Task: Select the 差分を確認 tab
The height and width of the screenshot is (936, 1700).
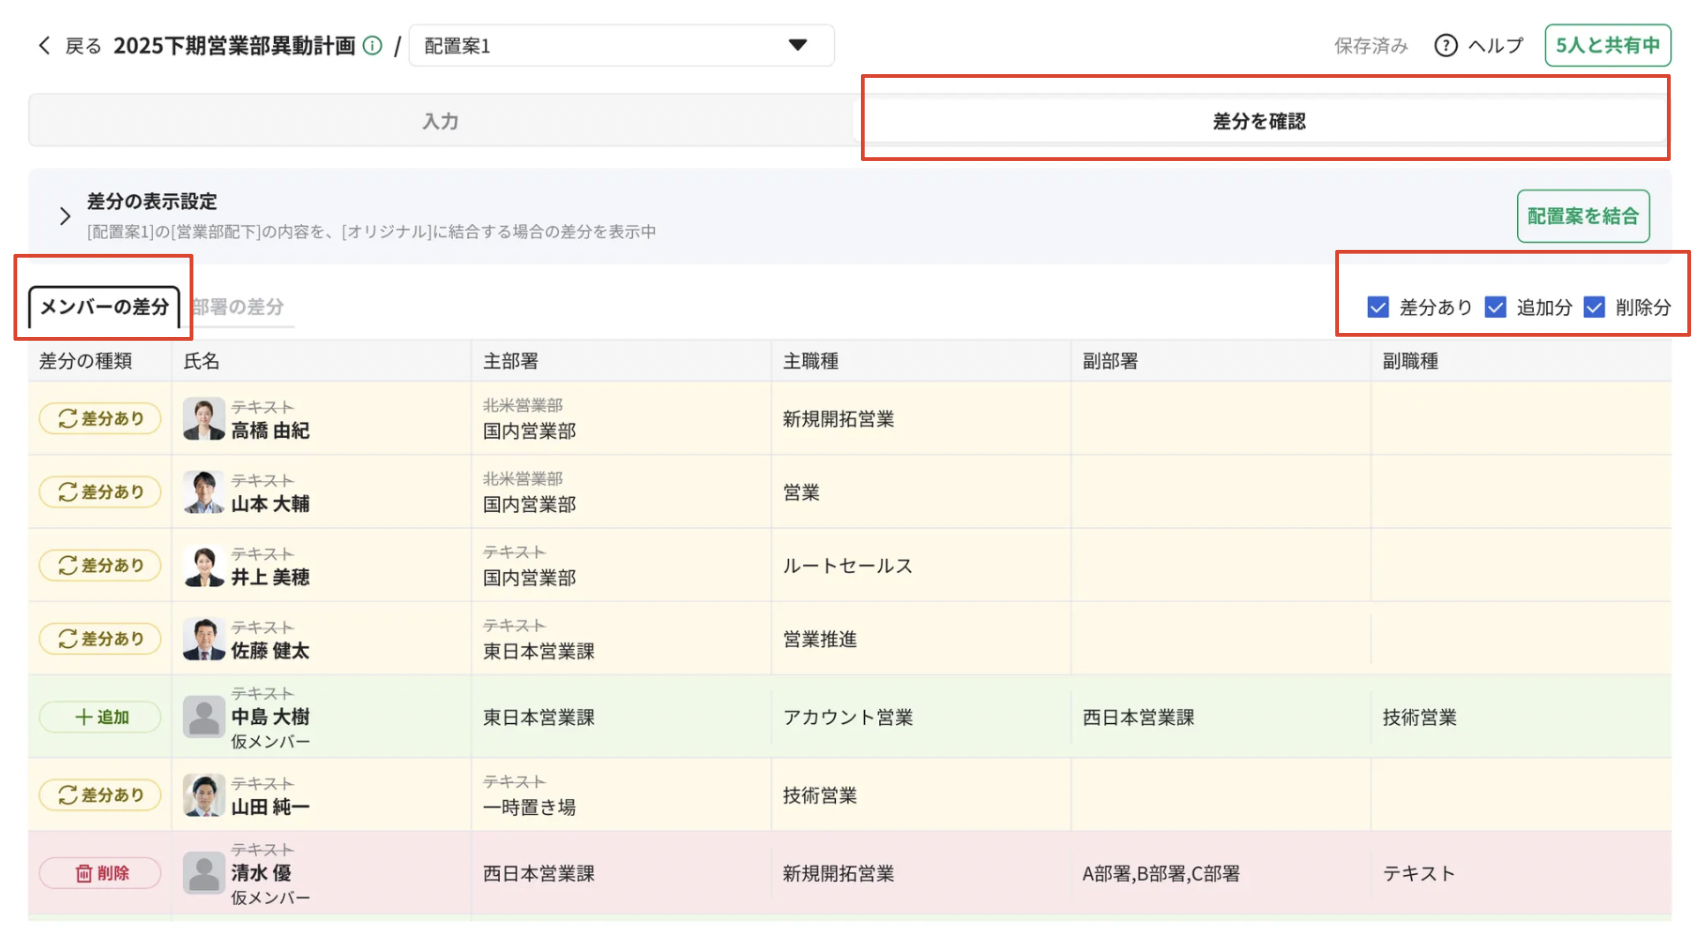Action: 1259,121
